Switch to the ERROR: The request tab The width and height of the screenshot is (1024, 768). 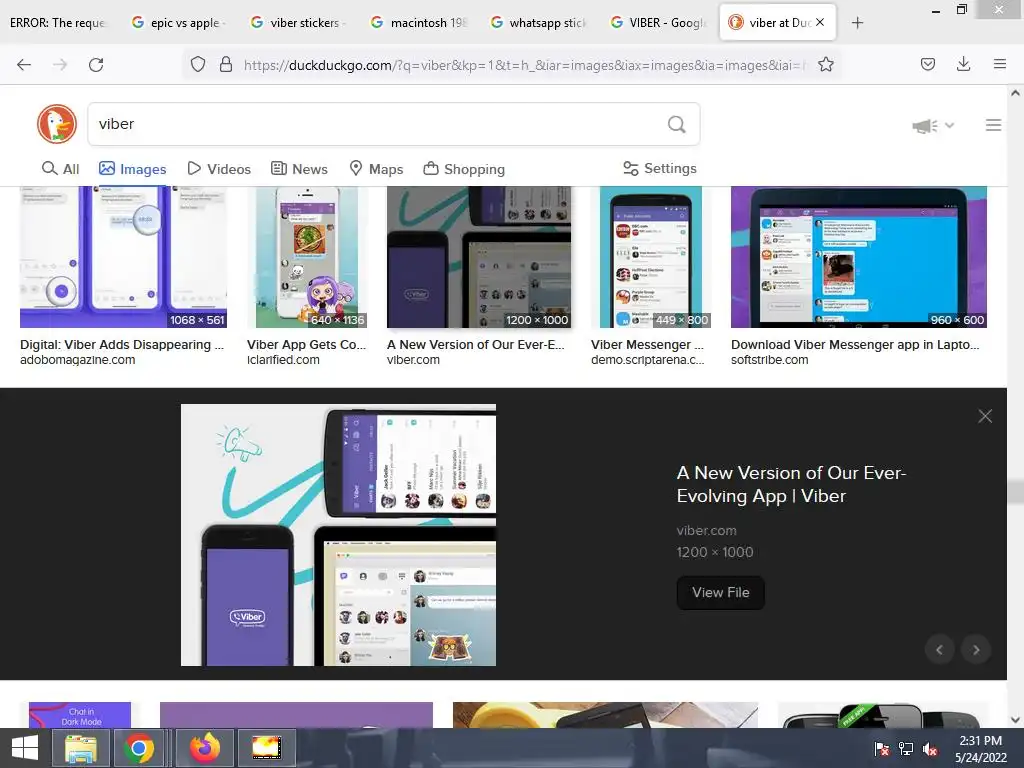tap(57, 23)
